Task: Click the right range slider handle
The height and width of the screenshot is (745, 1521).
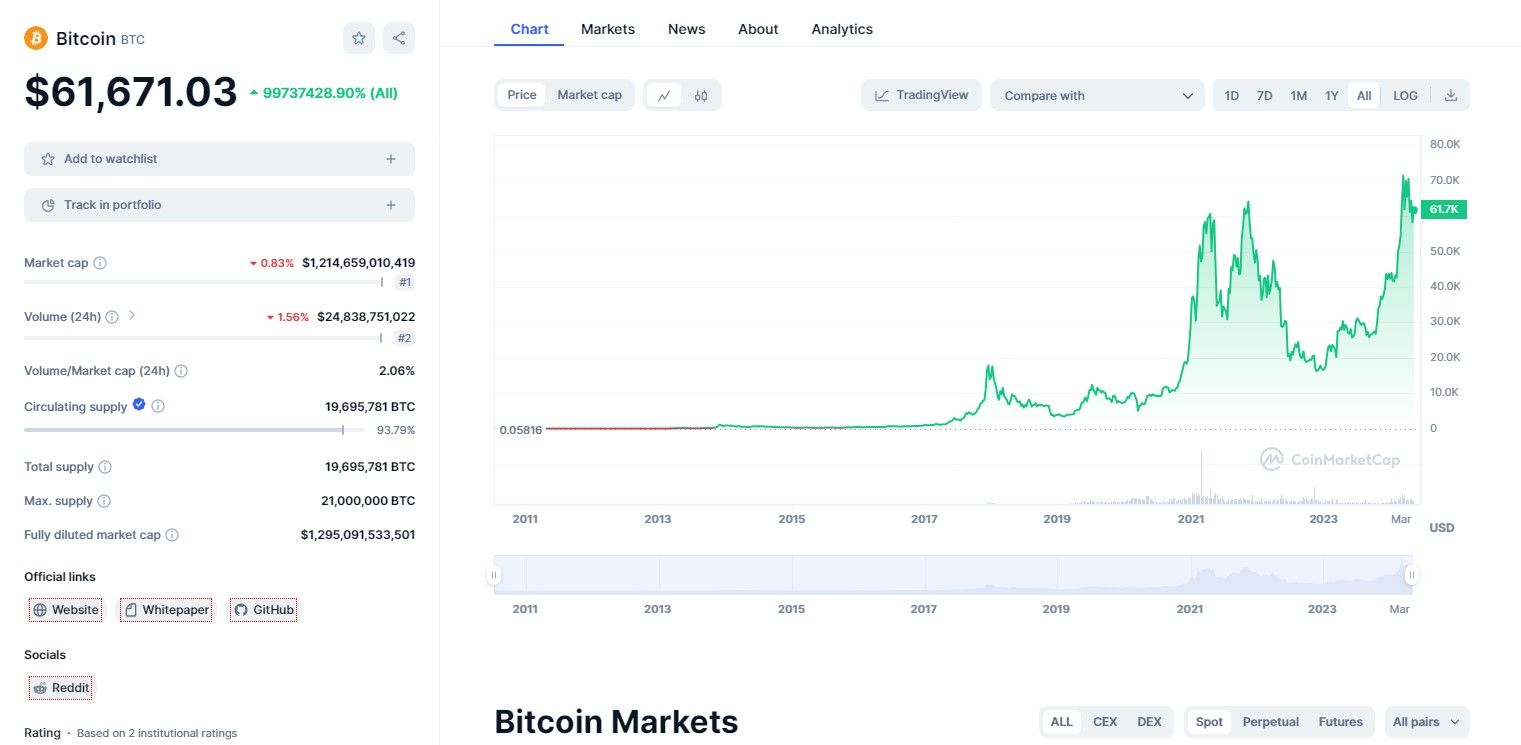Action: click(1412, 575)
